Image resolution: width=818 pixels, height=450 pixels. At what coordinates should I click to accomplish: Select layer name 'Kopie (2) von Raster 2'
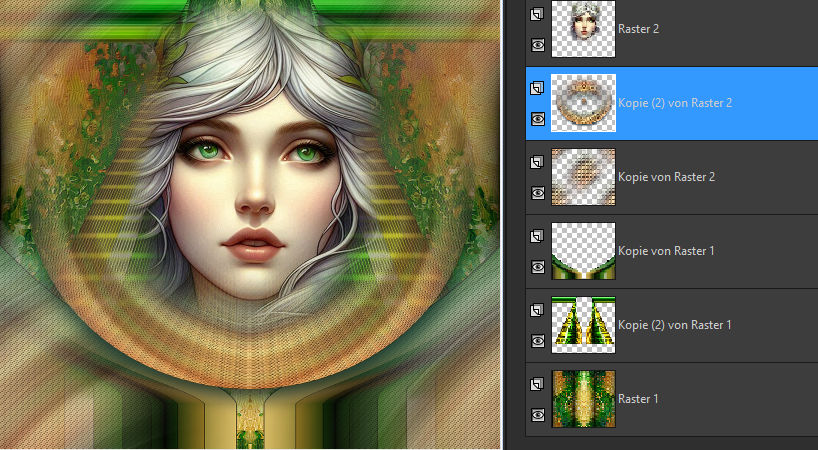(x=675, y=103)
